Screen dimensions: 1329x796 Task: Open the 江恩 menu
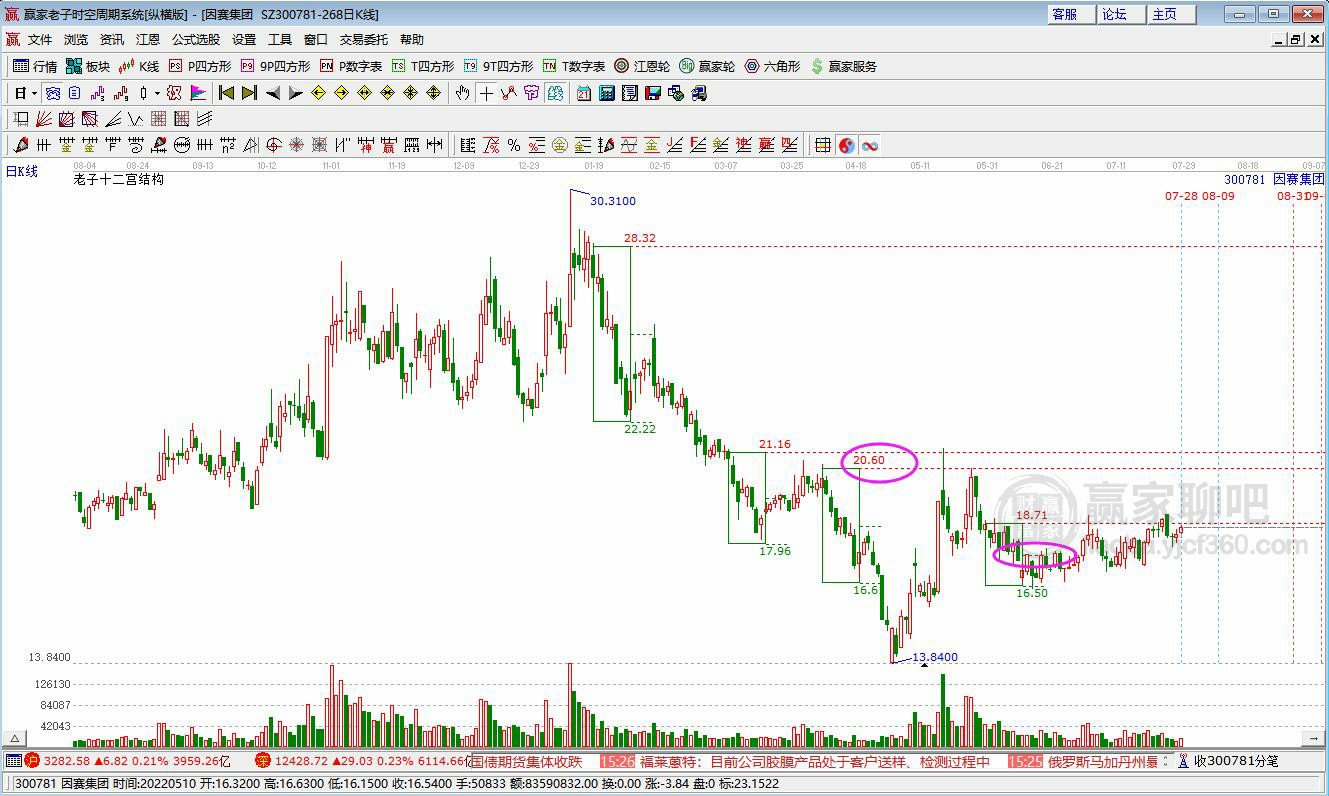[x=148, y=40]
